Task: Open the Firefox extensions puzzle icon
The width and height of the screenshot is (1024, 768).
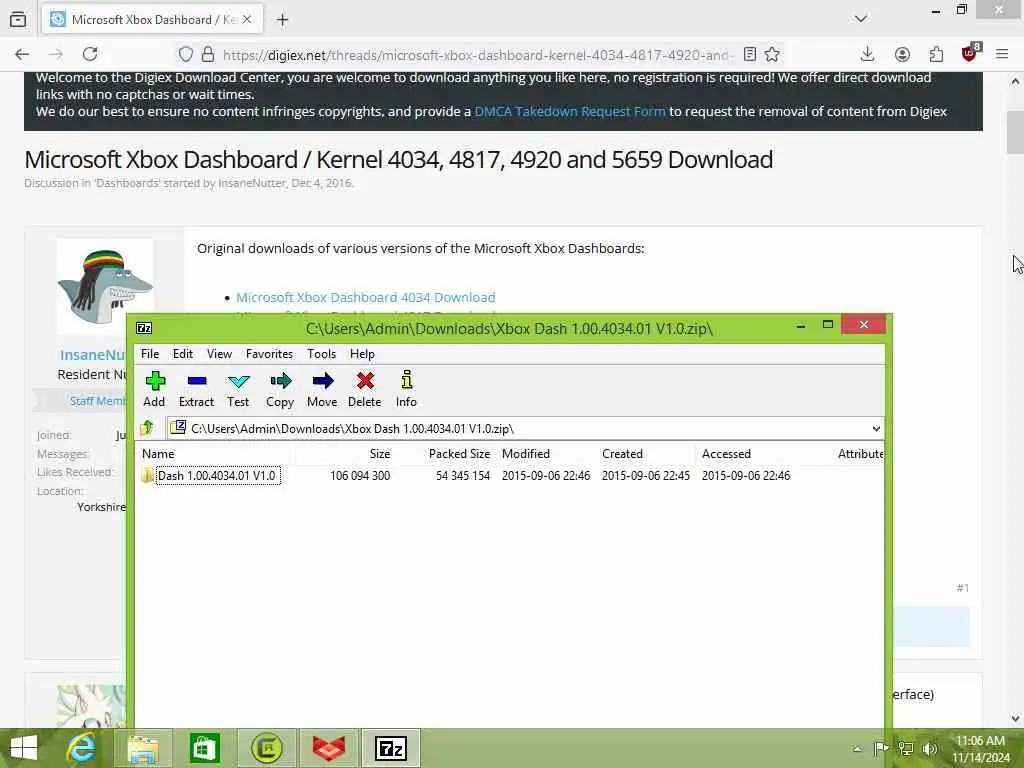Action: (x=936, y=54)
